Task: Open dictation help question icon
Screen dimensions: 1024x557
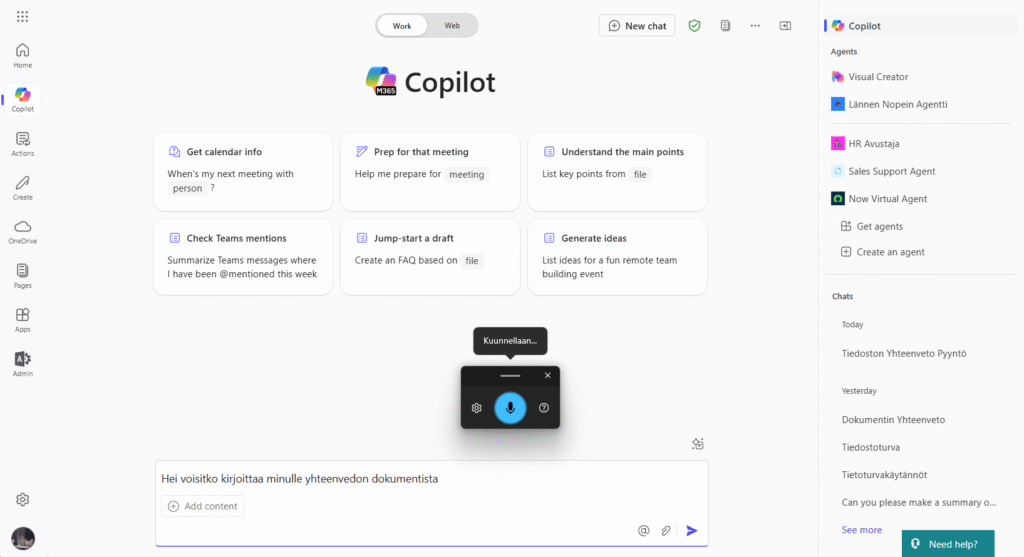Action: click(543, 408)
